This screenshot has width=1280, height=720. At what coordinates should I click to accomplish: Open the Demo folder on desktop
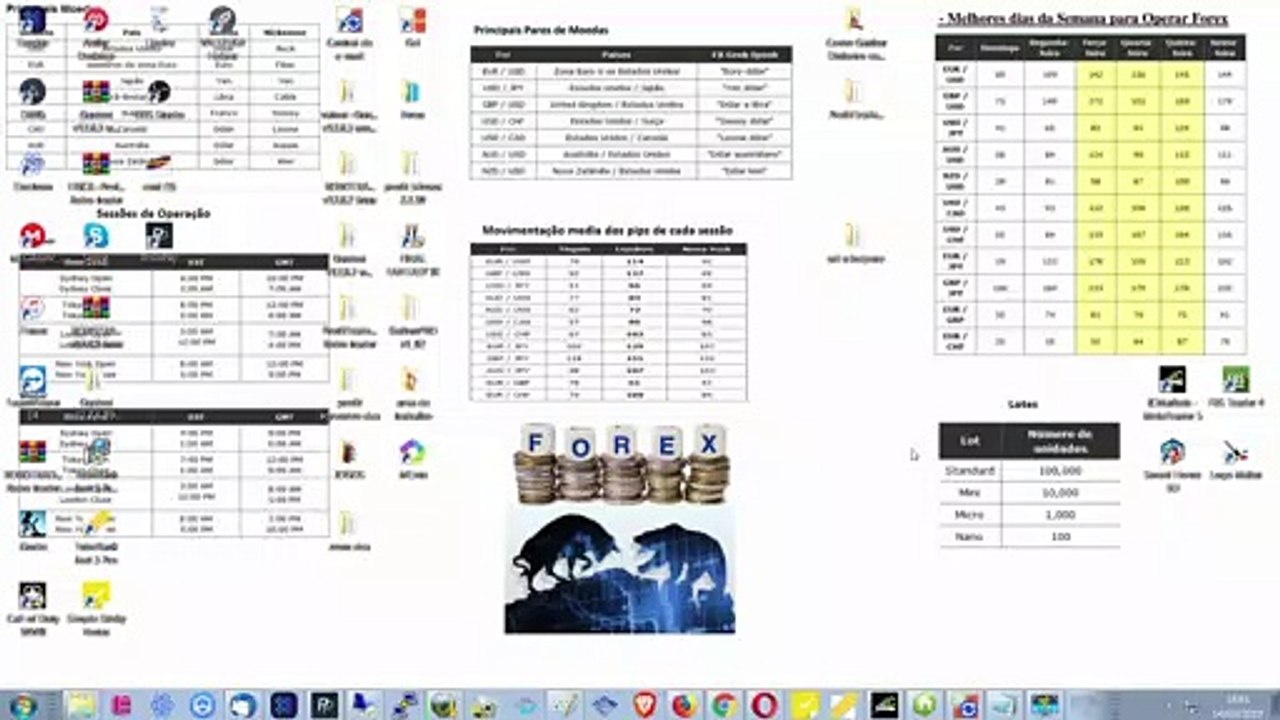point(412,98)
